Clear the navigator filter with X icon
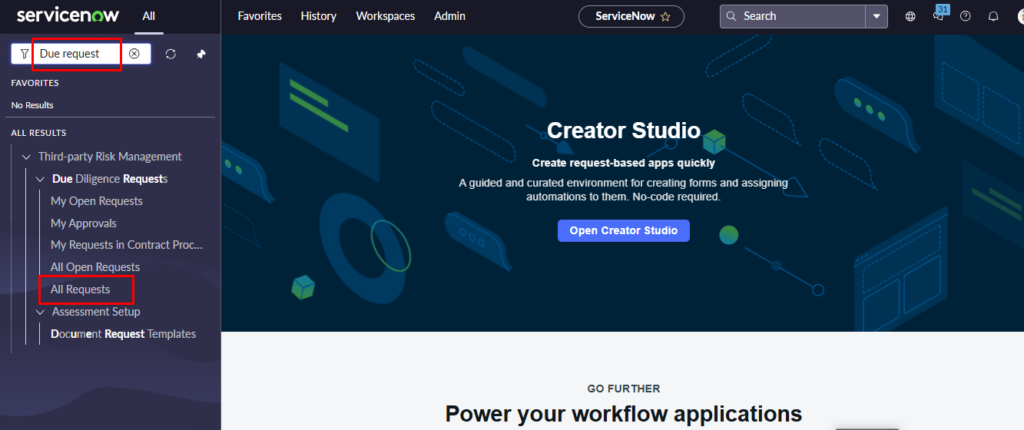1024x430 pixels. click(134, 53)
